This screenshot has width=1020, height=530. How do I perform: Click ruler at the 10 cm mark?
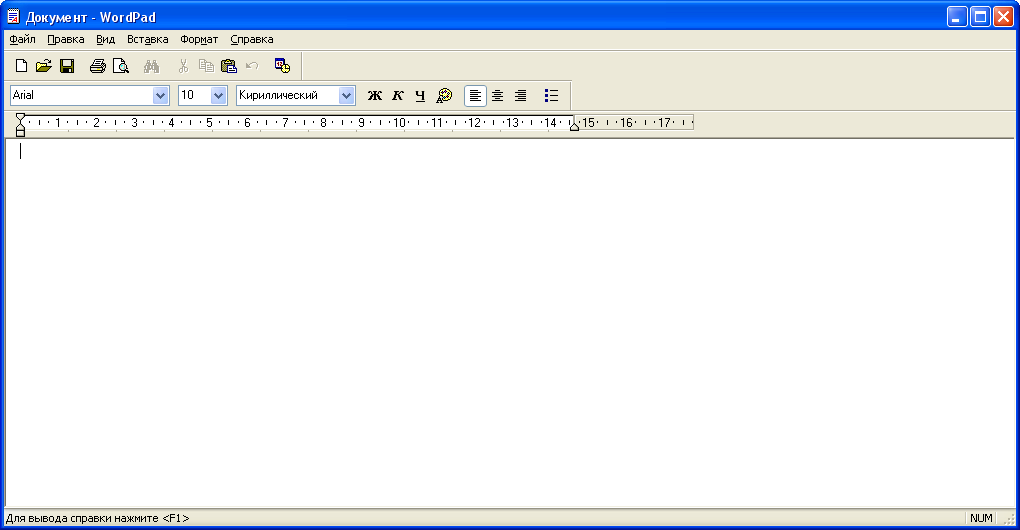point(399,122)
